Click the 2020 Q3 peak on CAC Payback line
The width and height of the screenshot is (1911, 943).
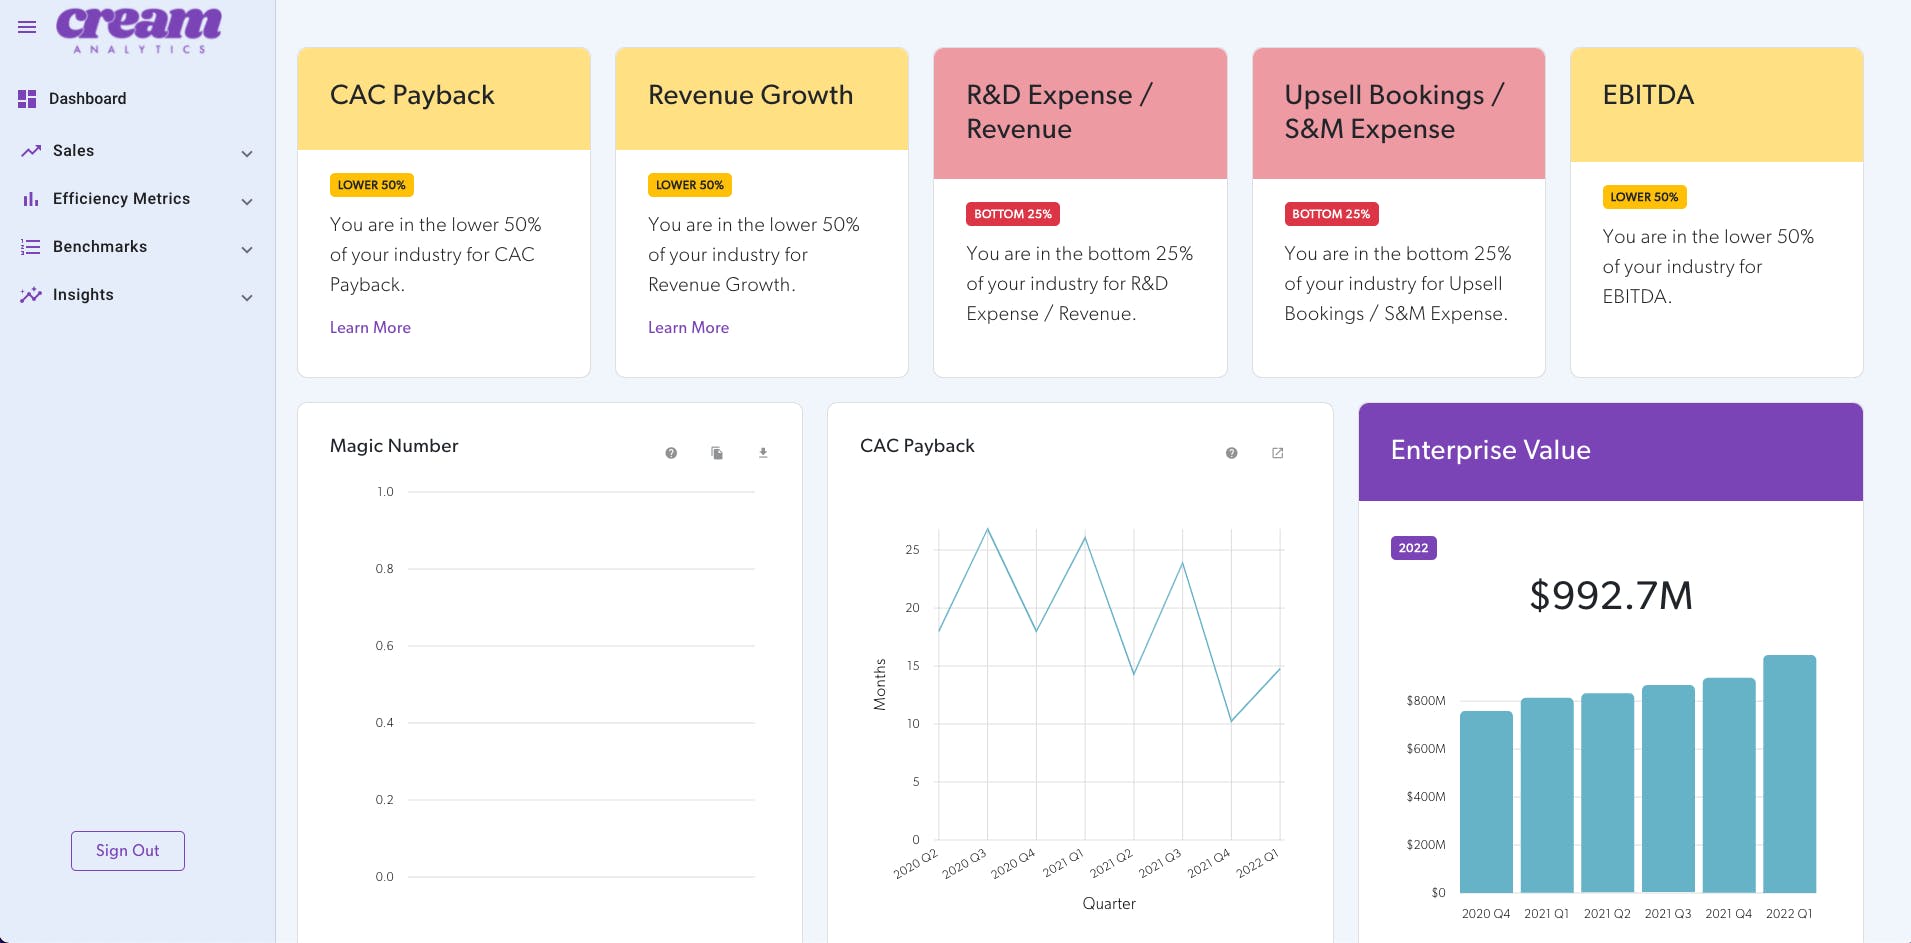(x=988, y=529)
